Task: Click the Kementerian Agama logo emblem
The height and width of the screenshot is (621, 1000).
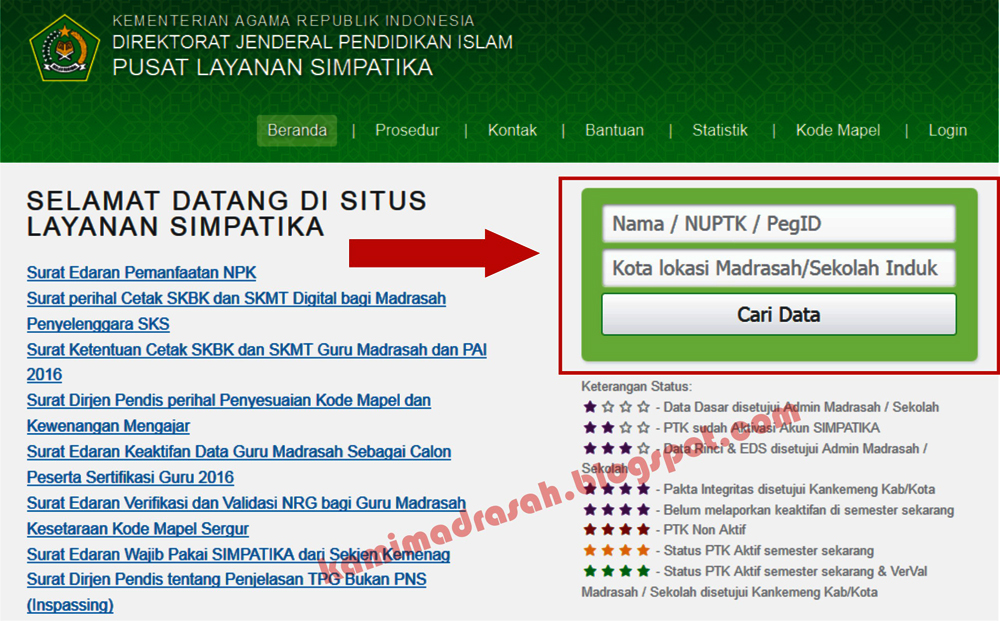Action: tap(64, 48)
